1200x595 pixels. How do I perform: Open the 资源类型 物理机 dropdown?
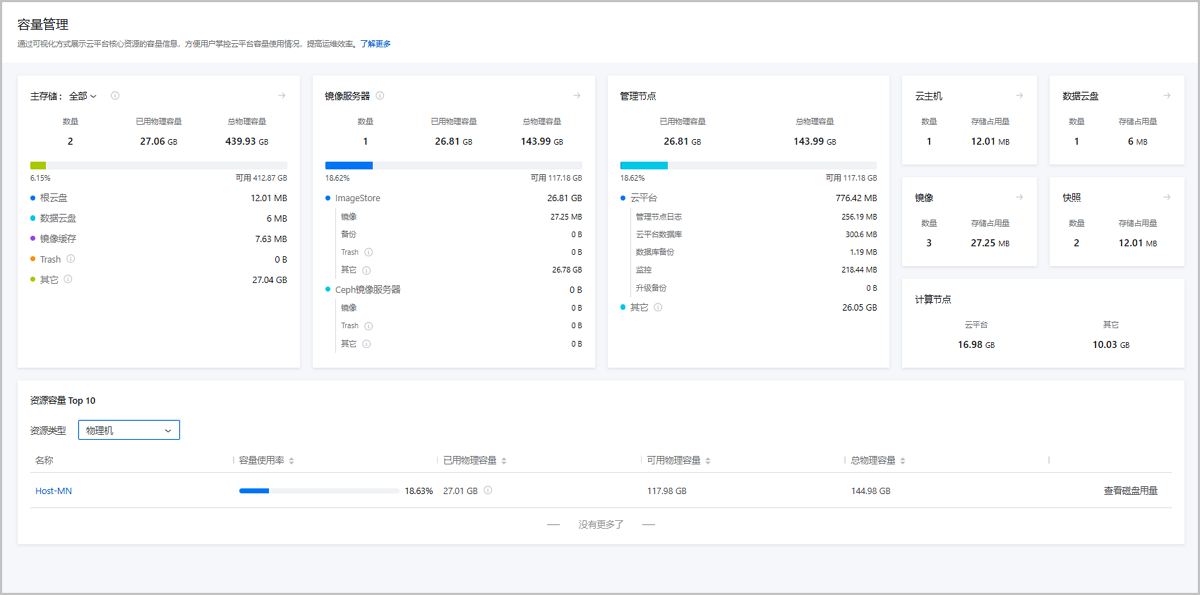pyautogui.click(x=129, y=430)
